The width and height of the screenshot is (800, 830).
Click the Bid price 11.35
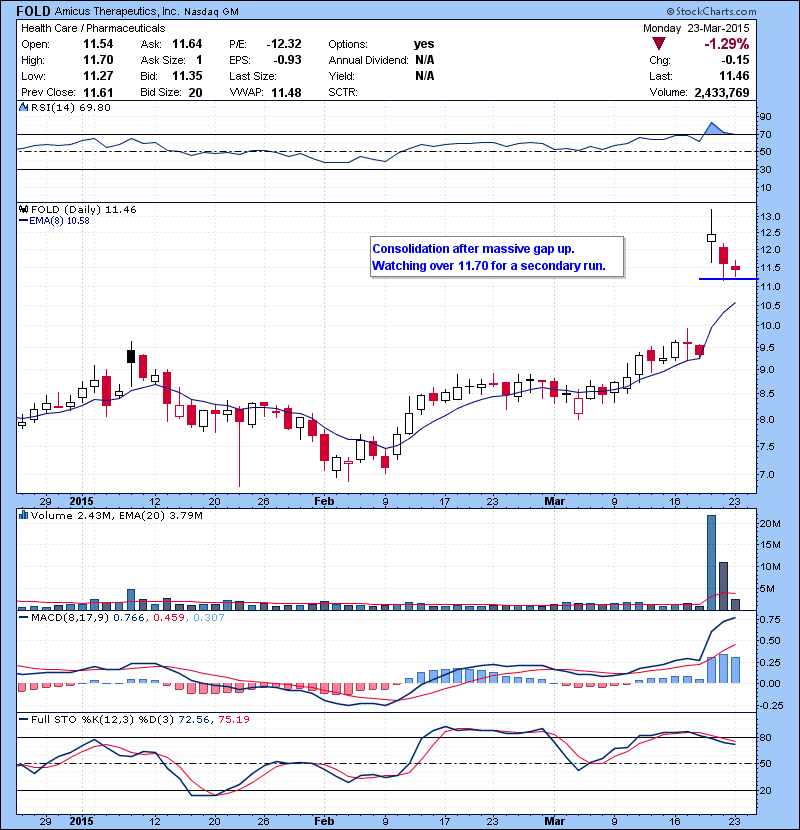point(187,76)
